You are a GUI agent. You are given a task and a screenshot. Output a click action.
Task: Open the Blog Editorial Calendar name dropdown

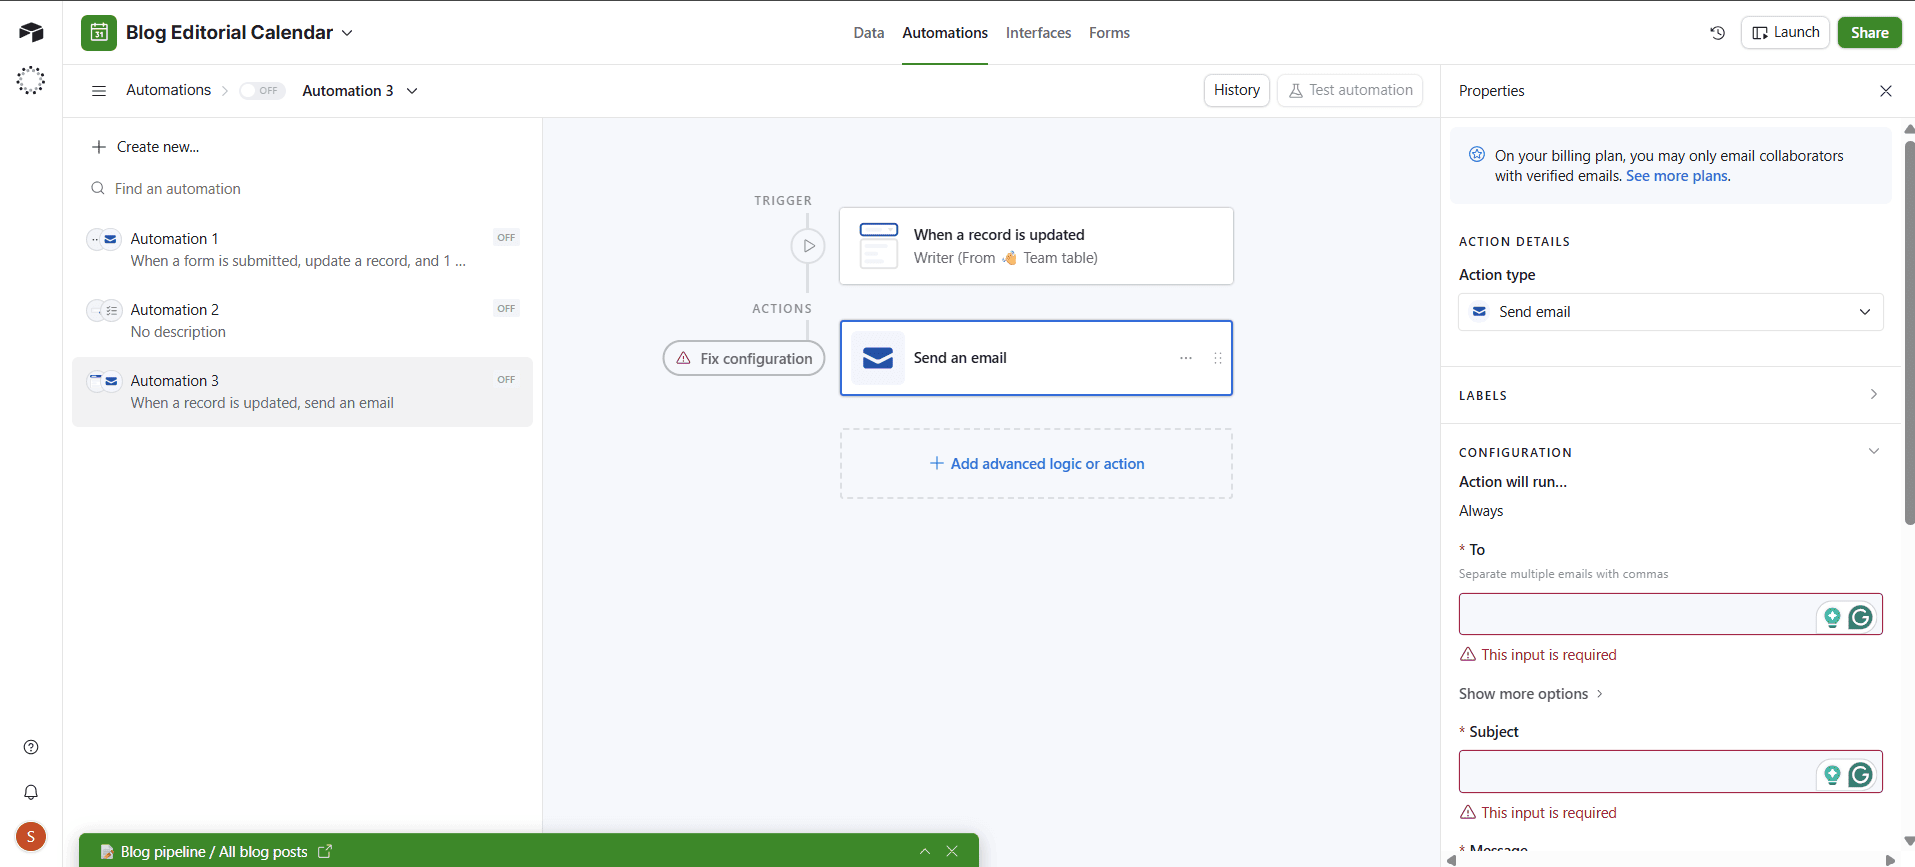pyautogui.click(x=347, y=33)
